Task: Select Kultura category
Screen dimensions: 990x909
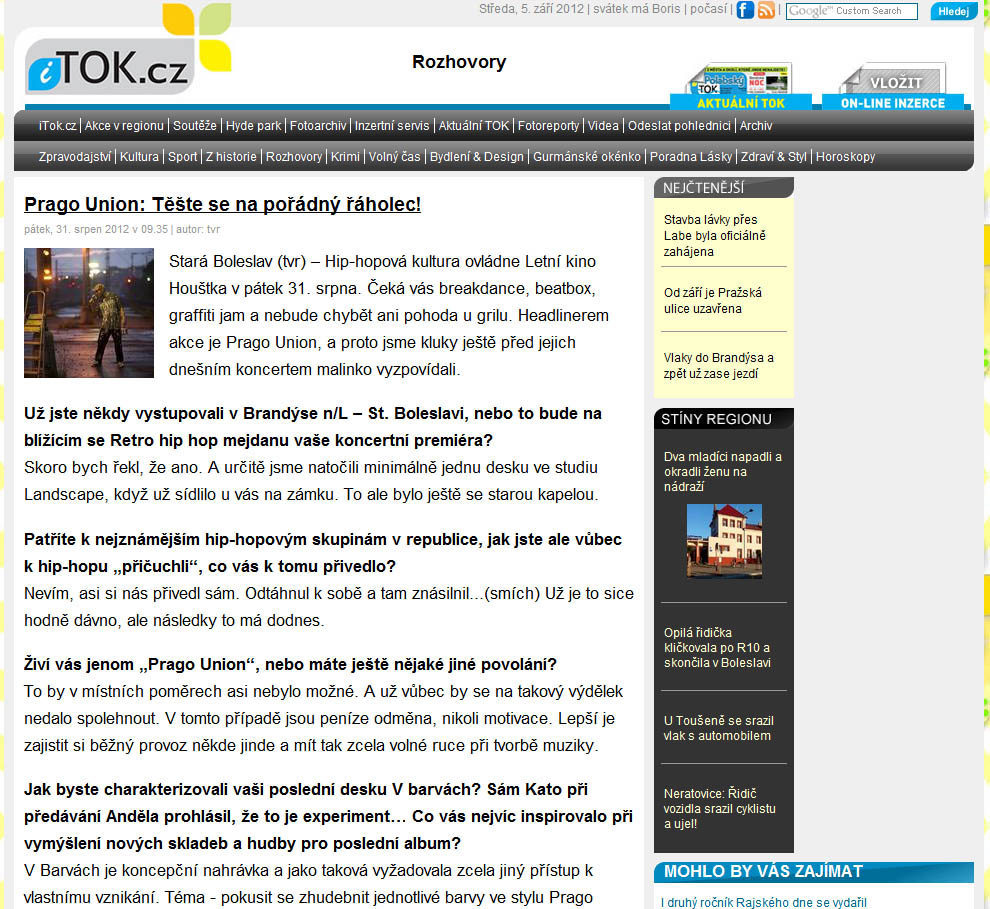Action: click(x=139, y=157)
